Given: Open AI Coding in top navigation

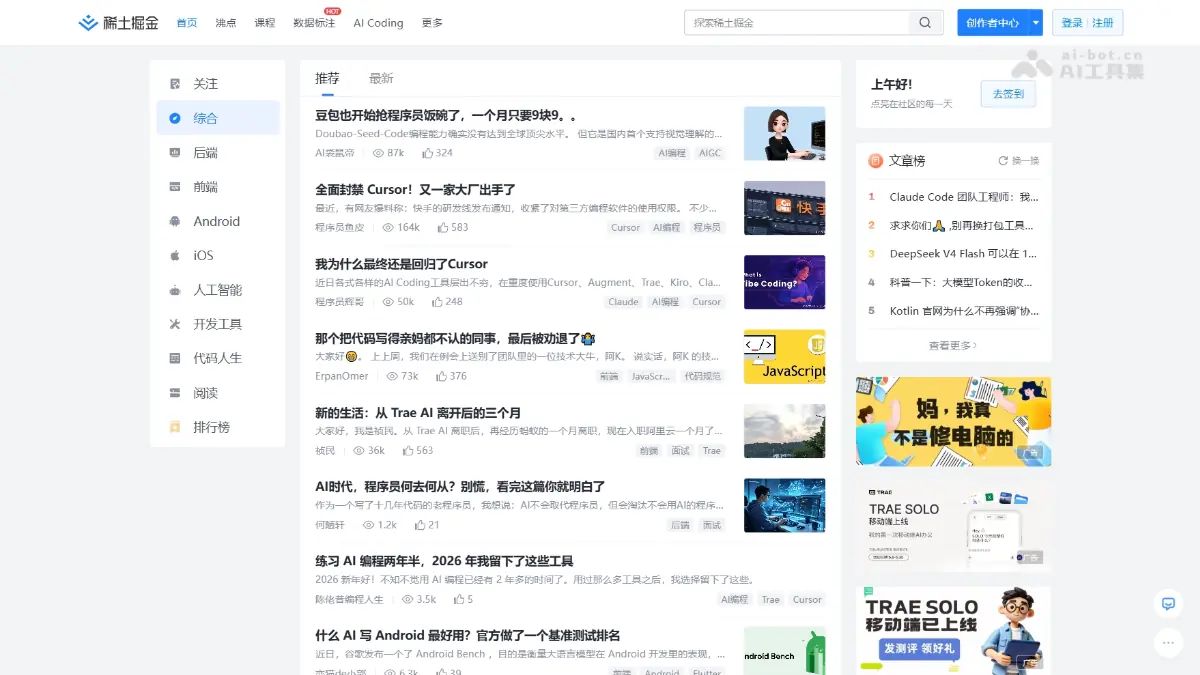Looking at the screenshot, I should tap(378, 23).
